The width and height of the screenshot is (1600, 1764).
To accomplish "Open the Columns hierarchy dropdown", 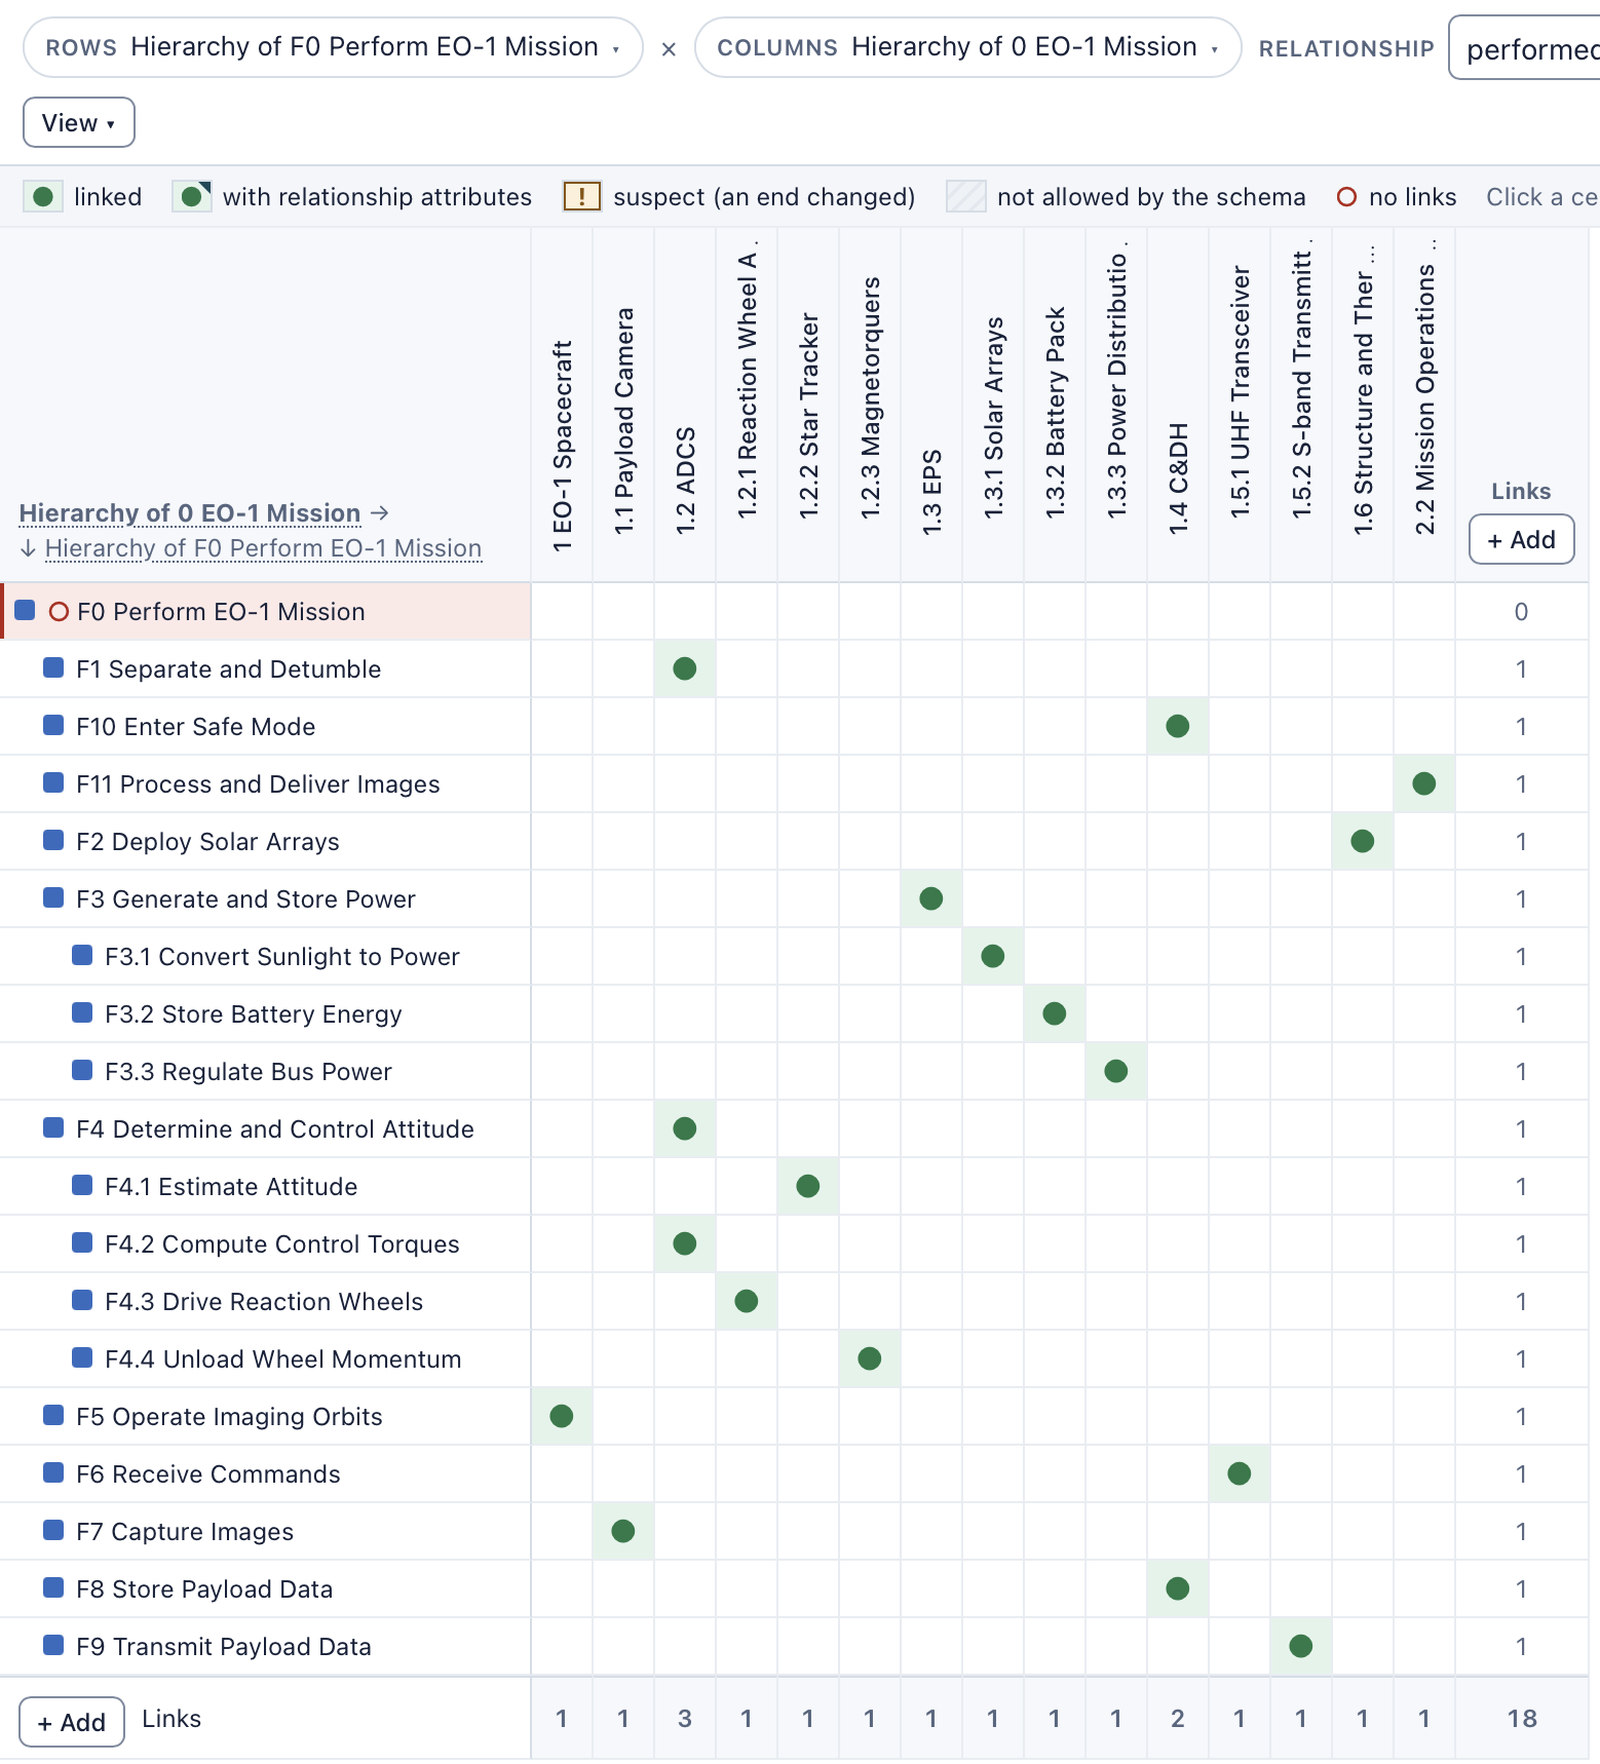I will (x=967, y=48).
